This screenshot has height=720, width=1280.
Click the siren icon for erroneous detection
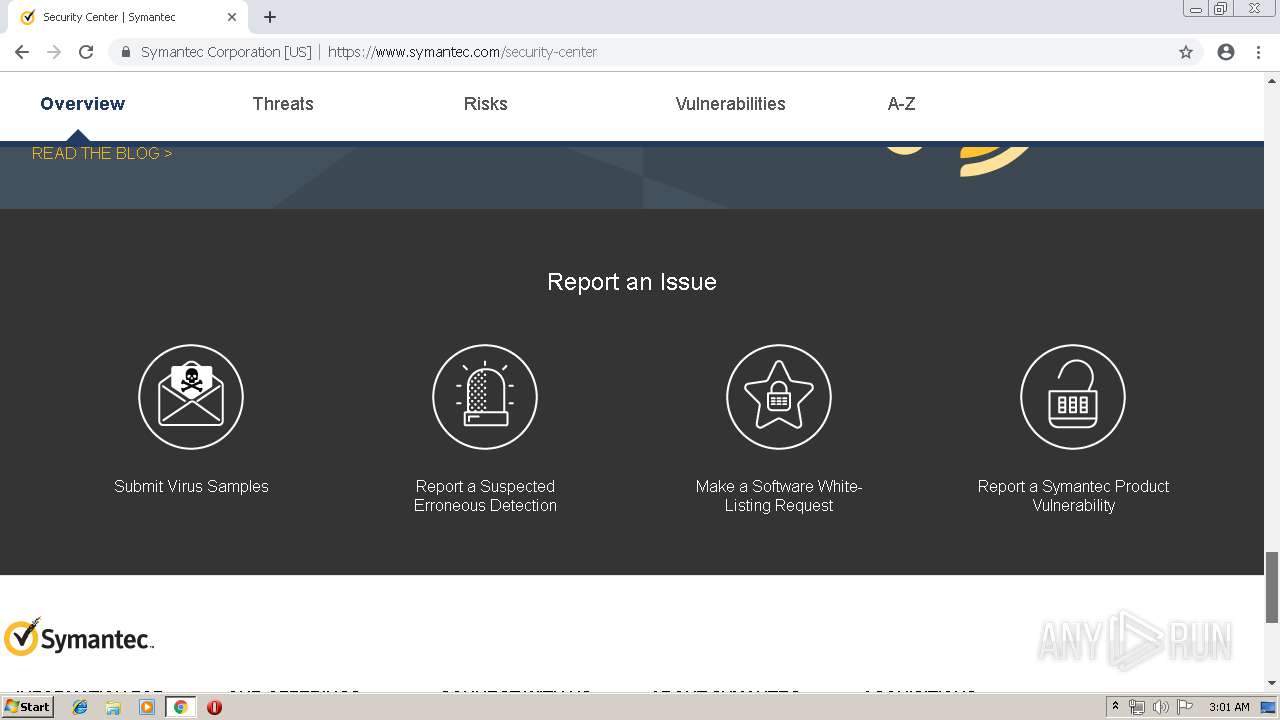click(485, 397)
